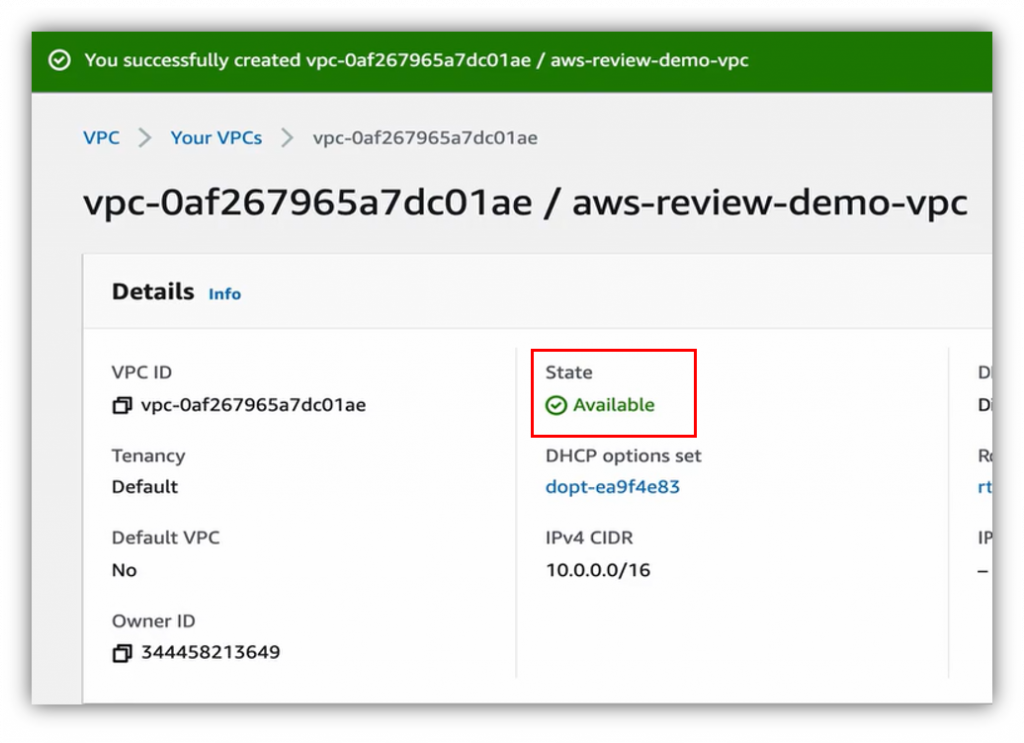The width and height of the screenshot is (1024, 743).
Task: Open the Info link next to Details
Action: tap(225, 294)
